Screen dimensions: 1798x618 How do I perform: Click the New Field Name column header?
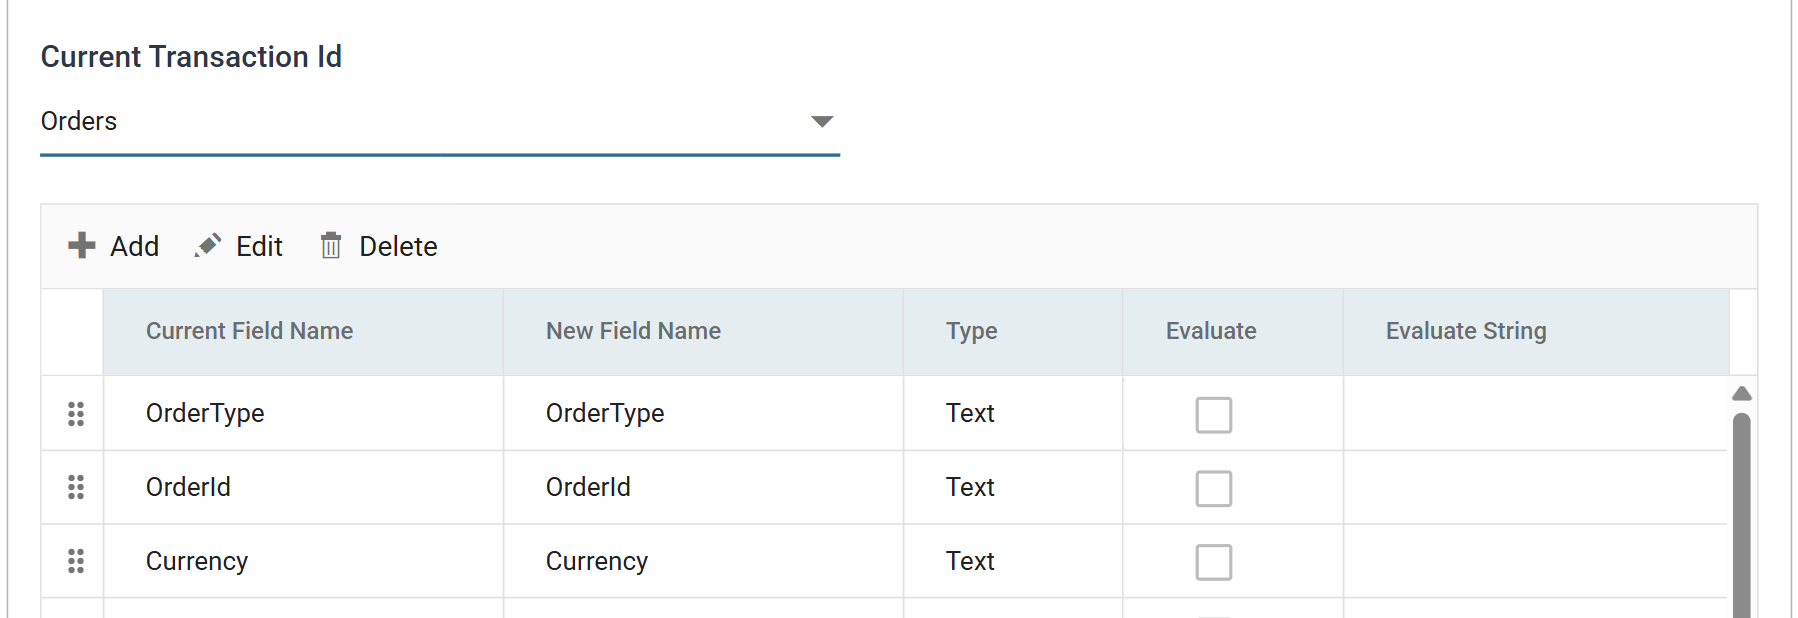pyautogui.click(x=703, y=331)
